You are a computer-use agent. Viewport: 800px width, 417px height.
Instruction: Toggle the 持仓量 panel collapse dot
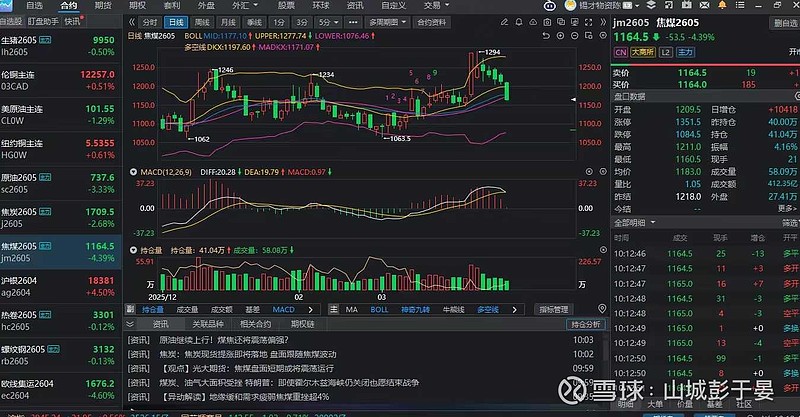click(133, 250)
